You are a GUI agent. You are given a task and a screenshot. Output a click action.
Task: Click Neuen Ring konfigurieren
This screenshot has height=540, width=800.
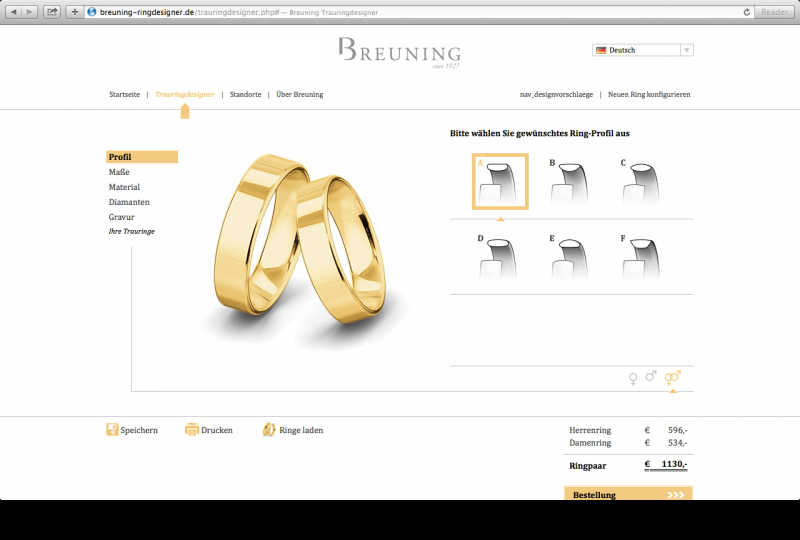click(x=649, y=94)
